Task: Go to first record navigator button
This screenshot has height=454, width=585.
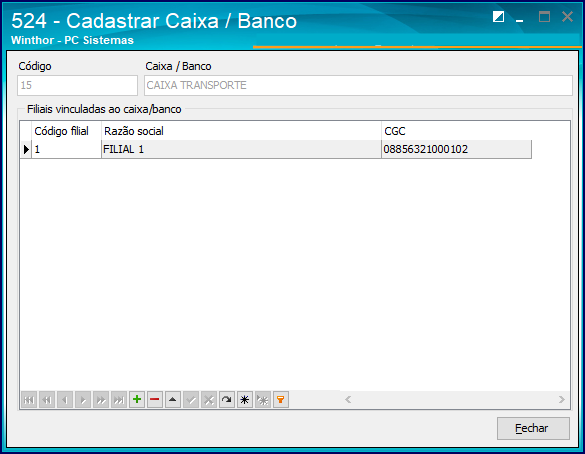Action: [29, 400]
